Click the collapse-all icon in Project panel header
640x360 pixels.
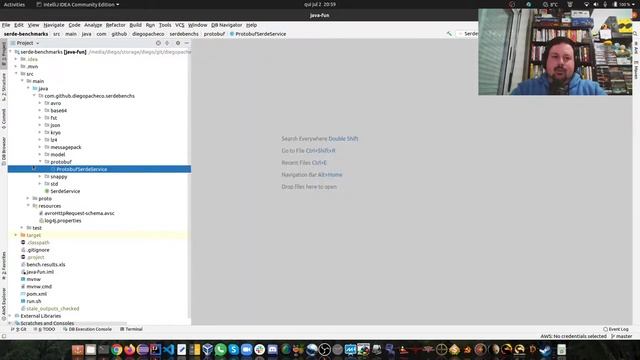pyautogui.click(x=167, y=43)
